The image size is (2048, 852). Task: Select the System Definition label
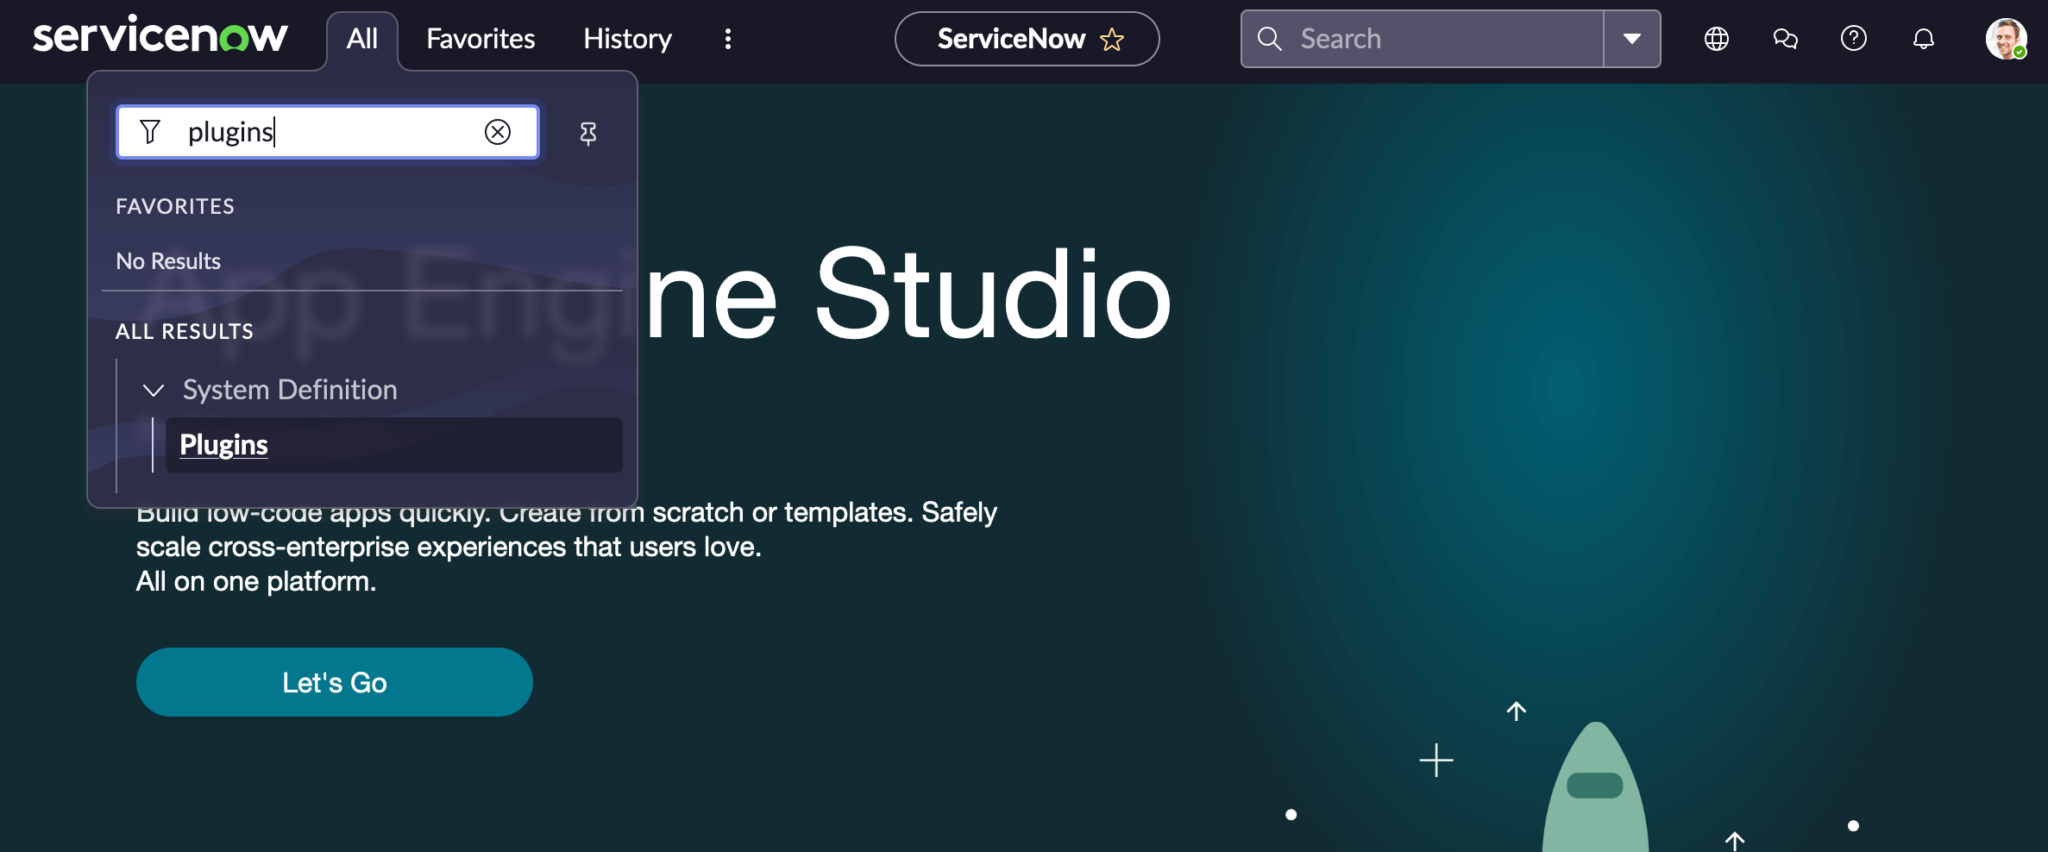[290, 390]
